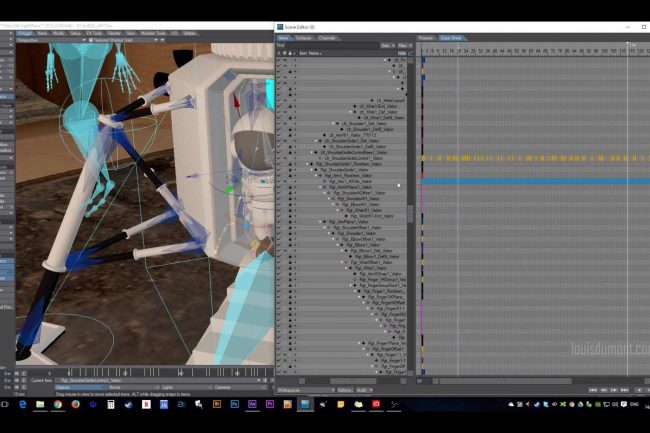Click the Options button in Scene Editor
Image resolution: width=650 pixels, height=433 pixels.
[343, 389]
